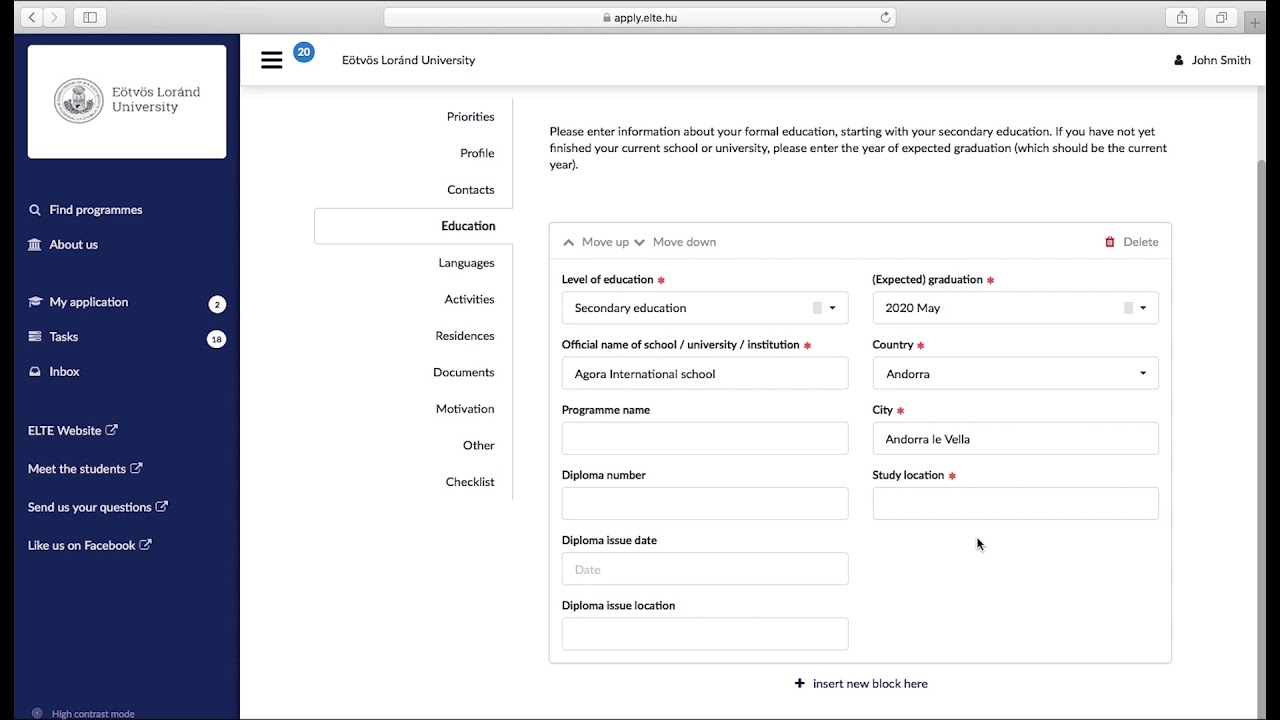Toggle Safari sidebar button
1280x720 pixels.
[90, 17]
